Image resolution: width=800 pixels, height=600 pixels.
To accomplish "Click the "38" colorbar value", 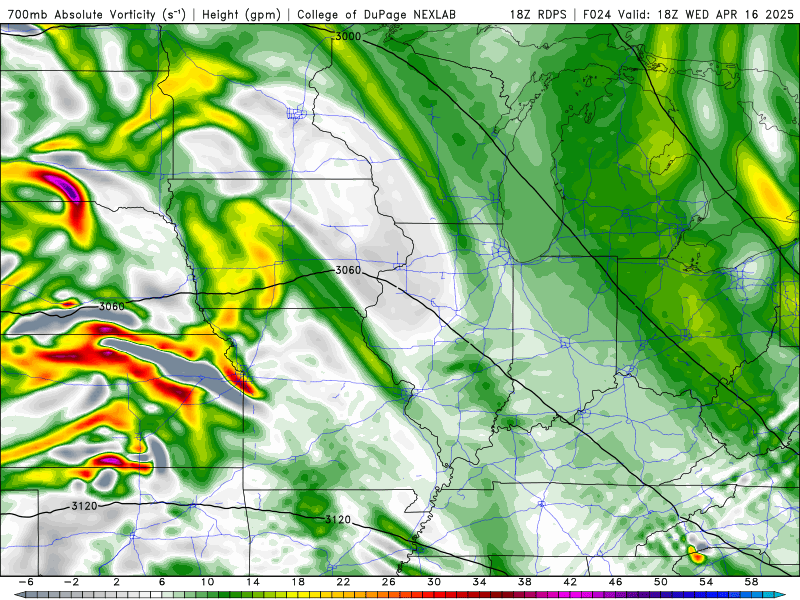I will [x=524, y=582].
